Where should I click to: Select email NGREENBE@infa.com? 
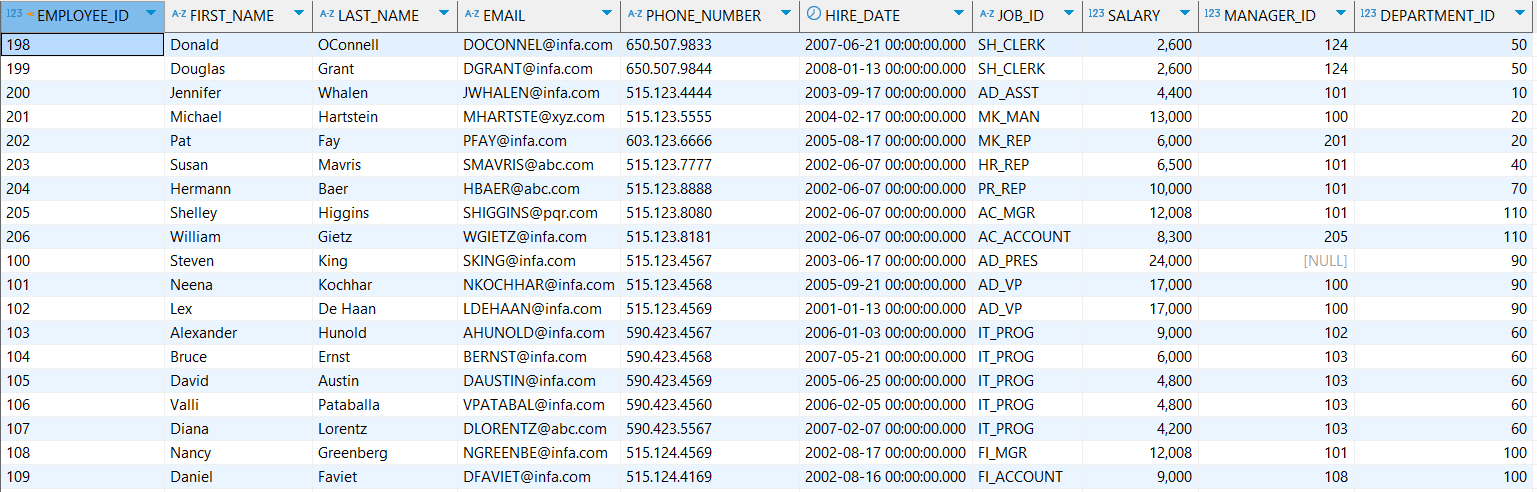click(x=539, y=453)
